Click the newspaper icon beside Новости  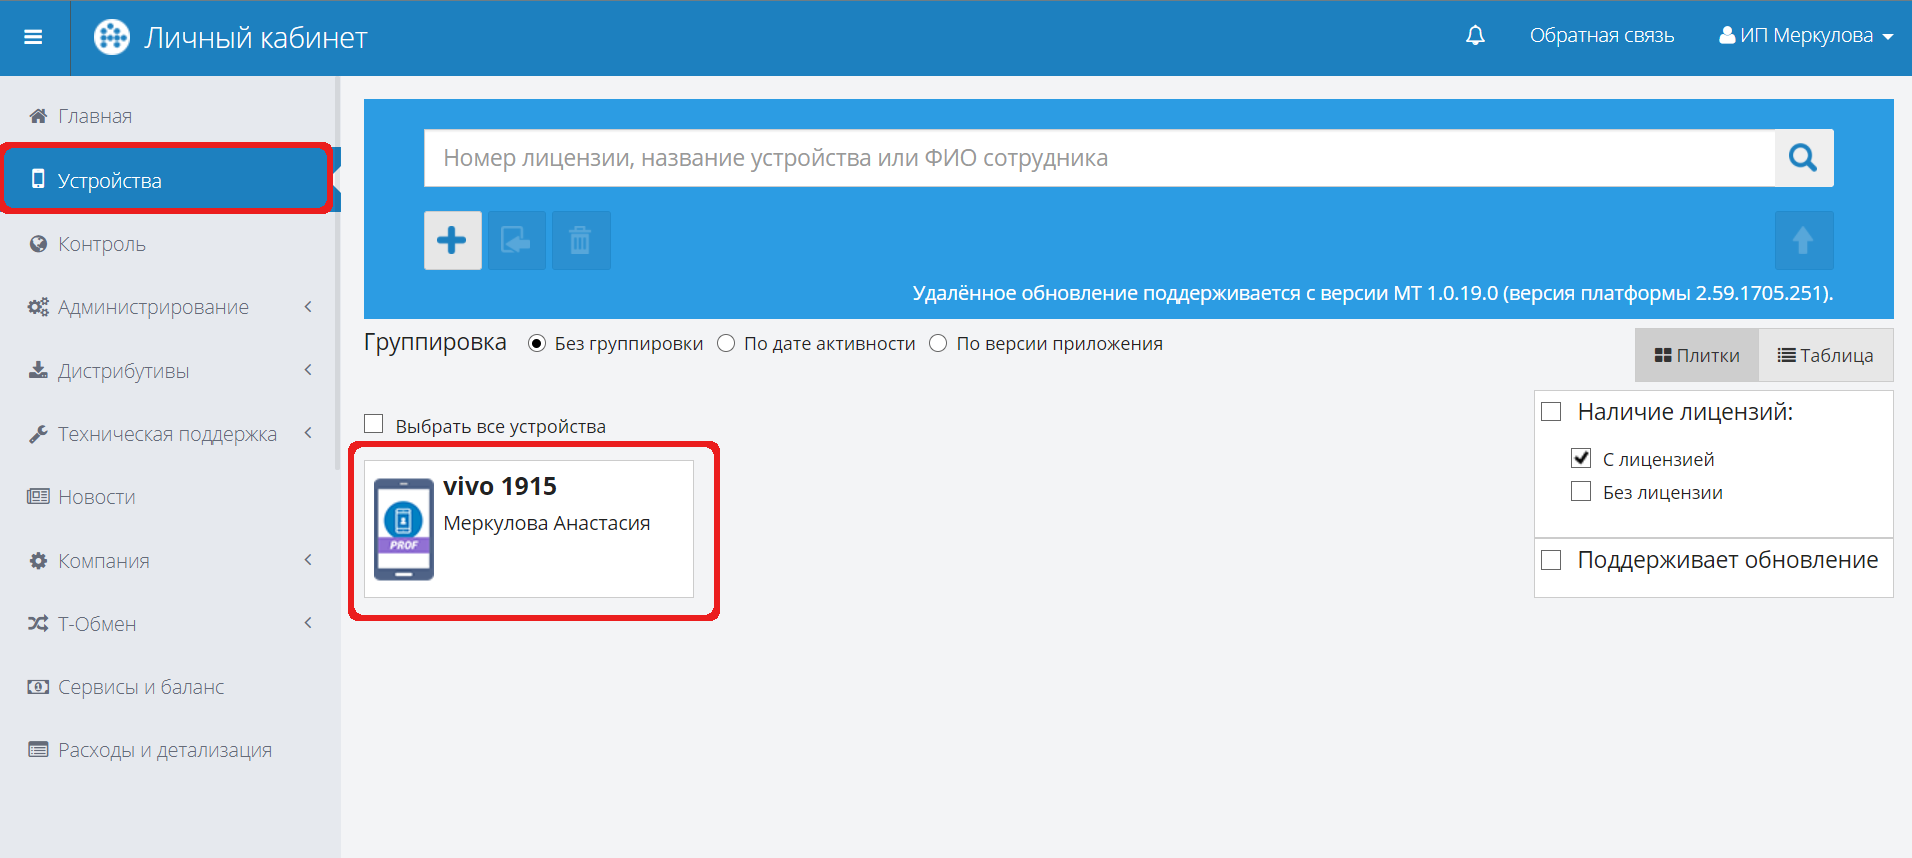[x=38, y=497]
